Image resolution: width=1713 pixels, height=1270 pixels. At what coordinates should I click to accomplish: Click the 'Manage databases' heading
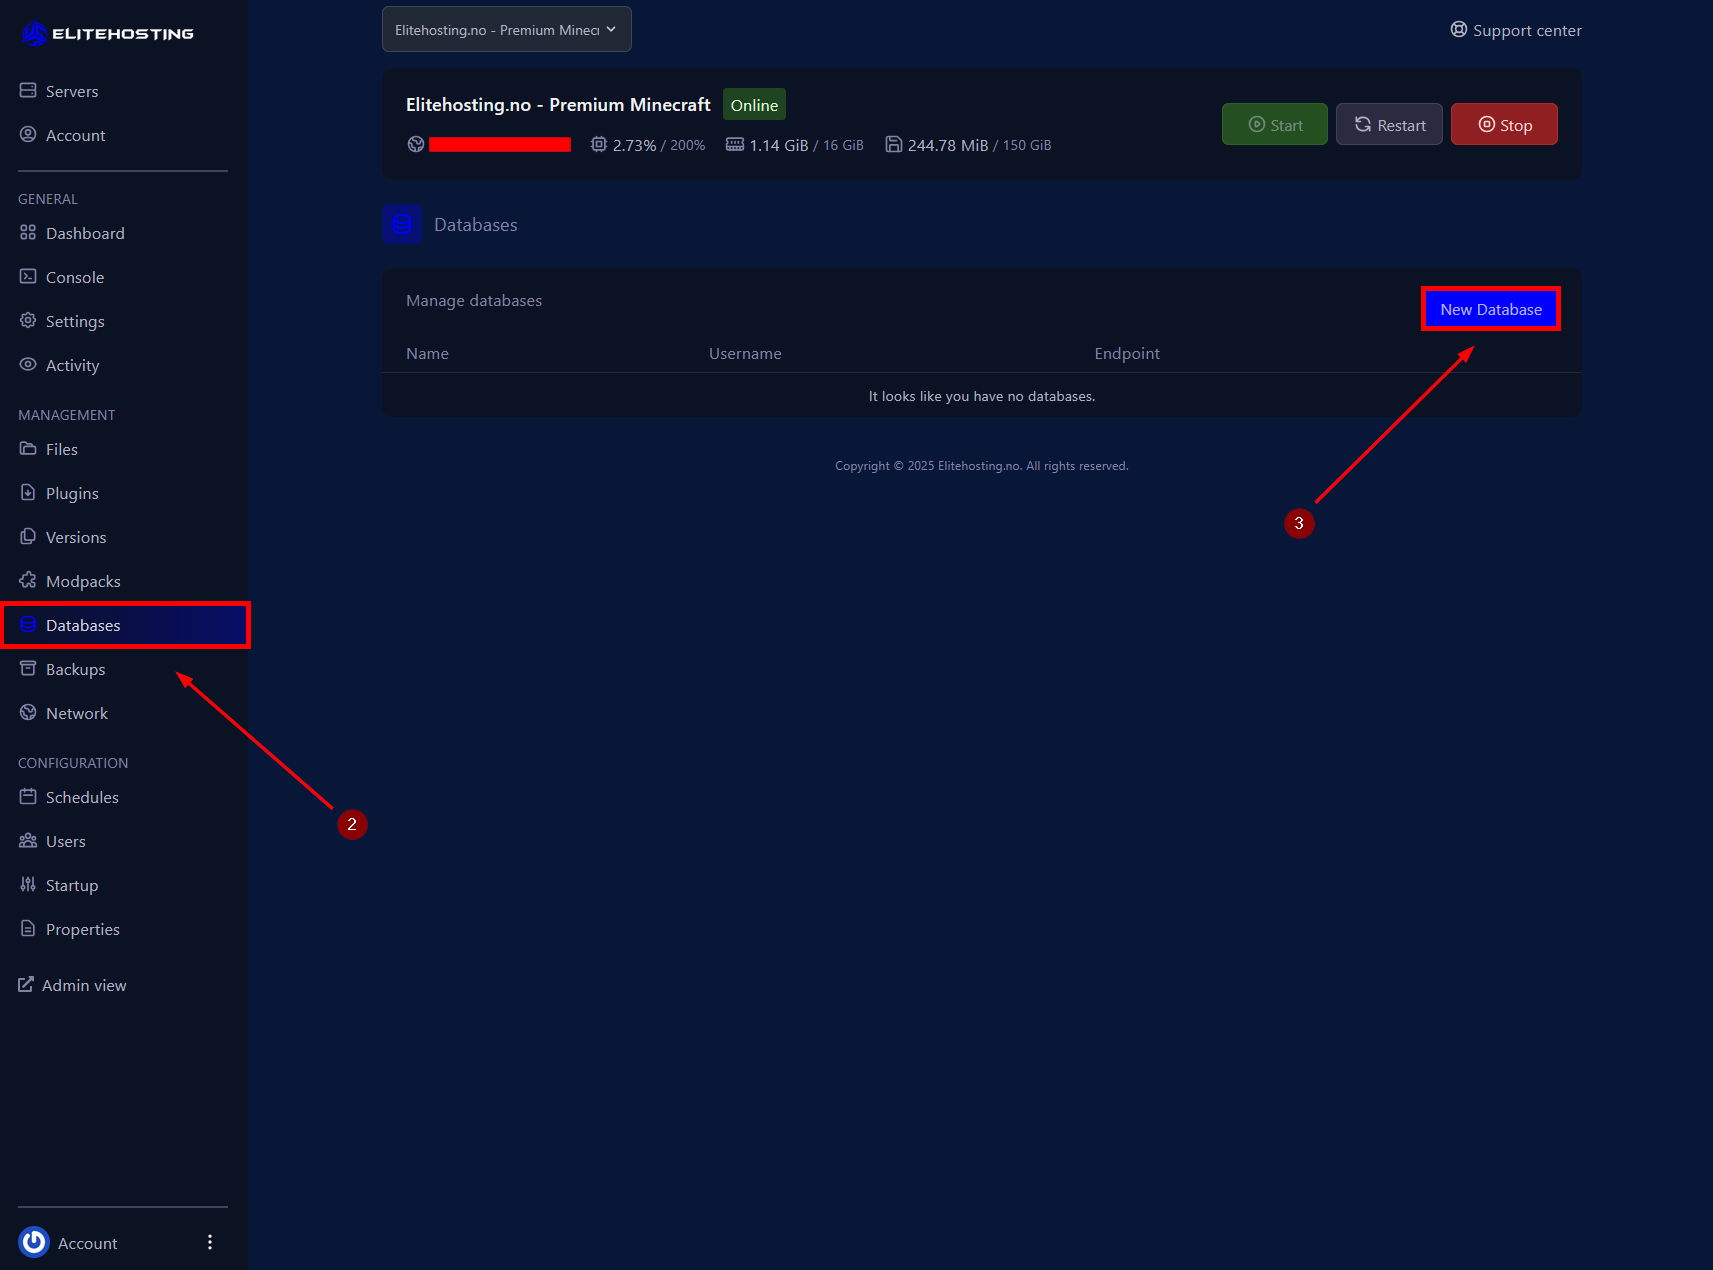474,300
